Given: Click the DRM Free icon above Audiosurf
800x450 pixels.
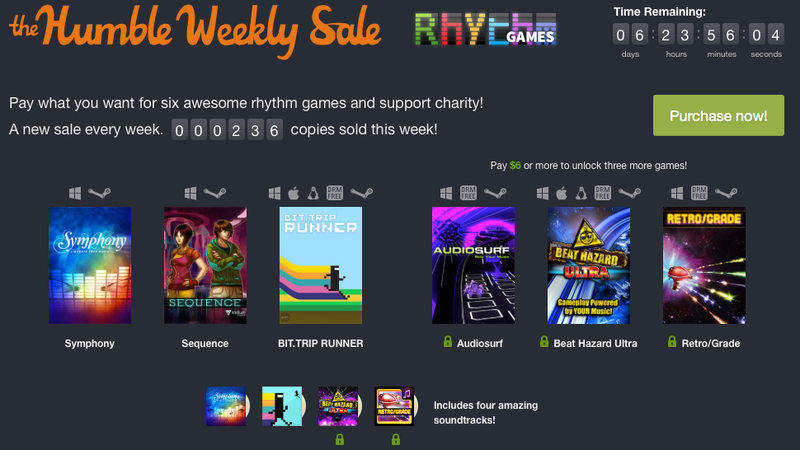Looking at the screenshot, I should (468, 193).
